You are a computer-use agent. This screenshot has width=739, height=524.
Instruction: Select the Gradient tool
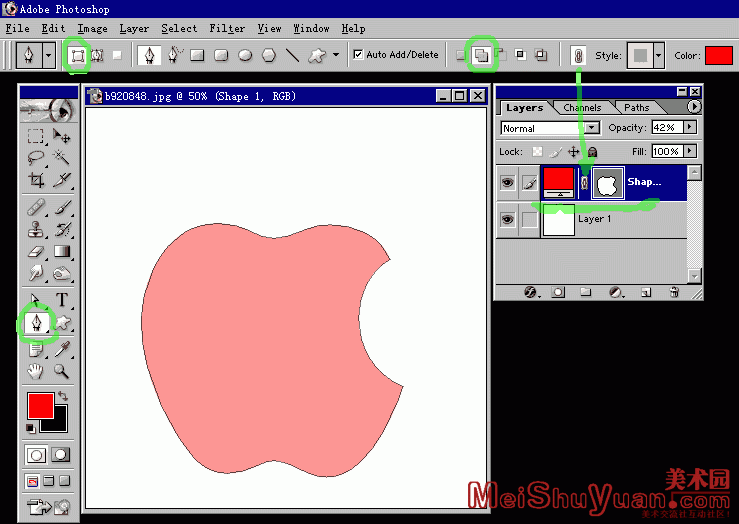62,252
